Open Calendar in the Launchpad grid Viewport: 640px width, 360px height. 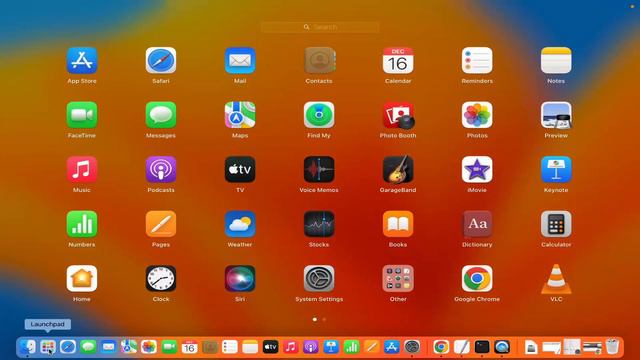coord(398,60)
